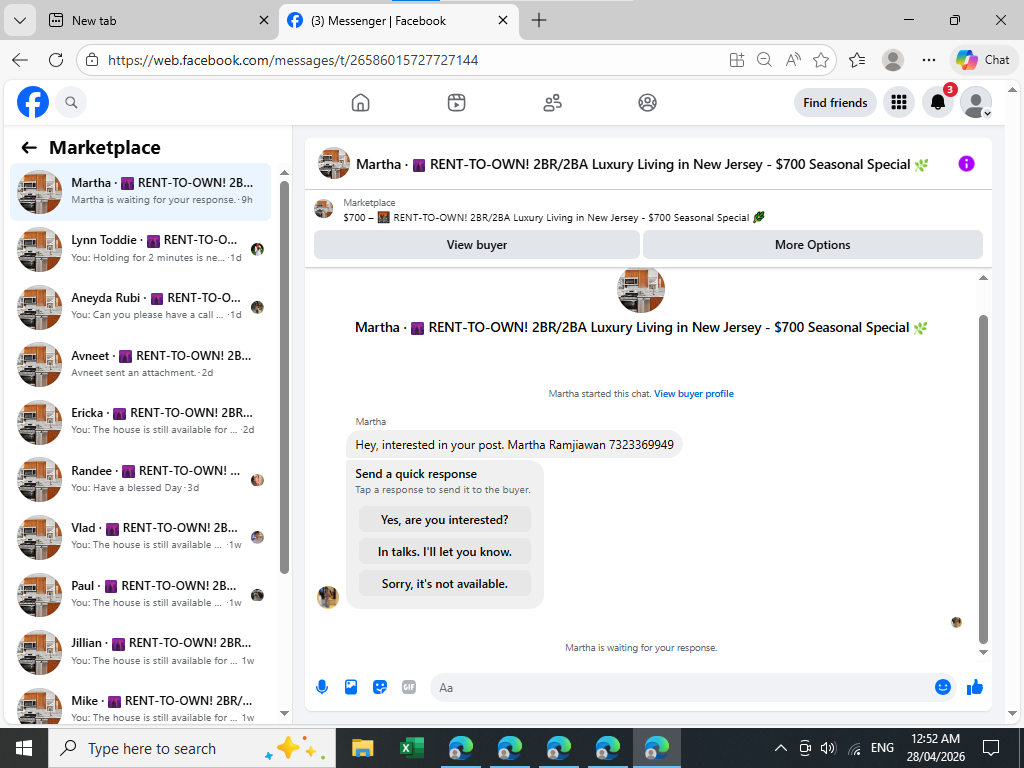This screenshot has width=1024, height=768.
Task: Open the account profile menu
Action: tap(976, 103)
